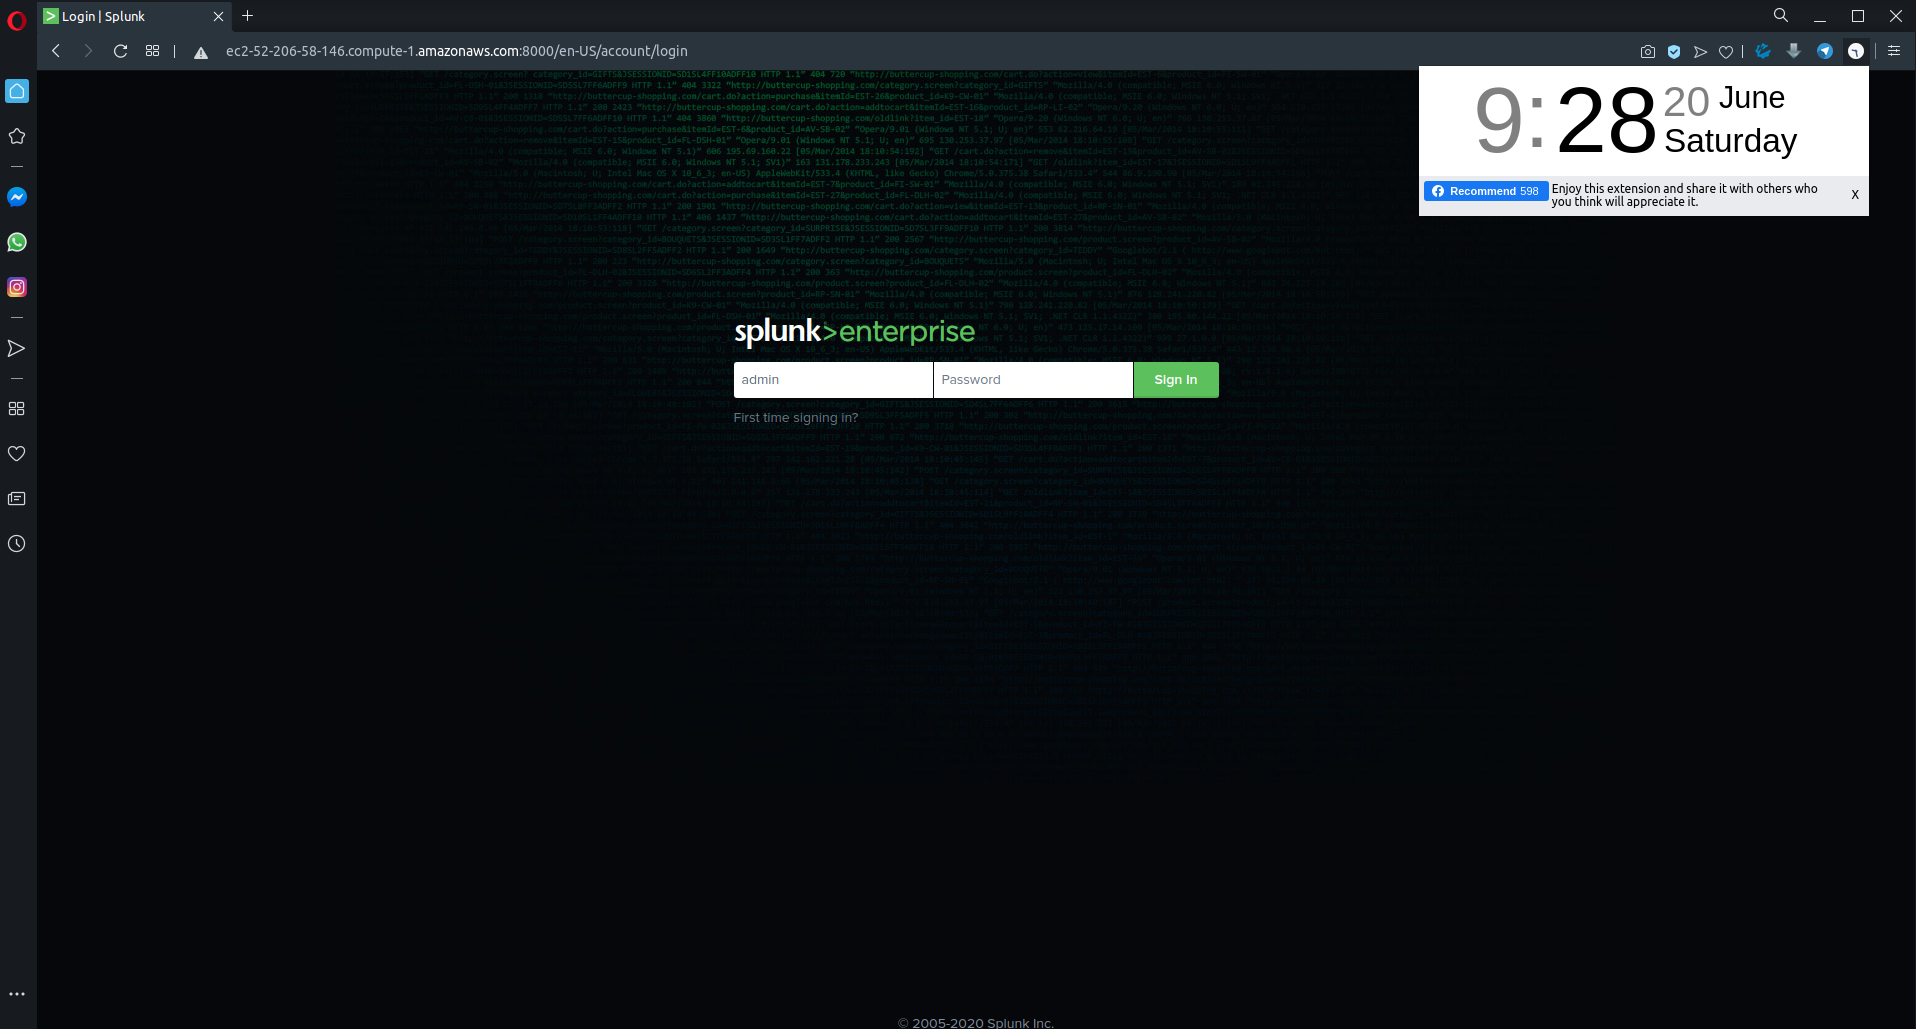Go forward with the browser forward arrow
Screen dimensions: 1916x1029
88,51
